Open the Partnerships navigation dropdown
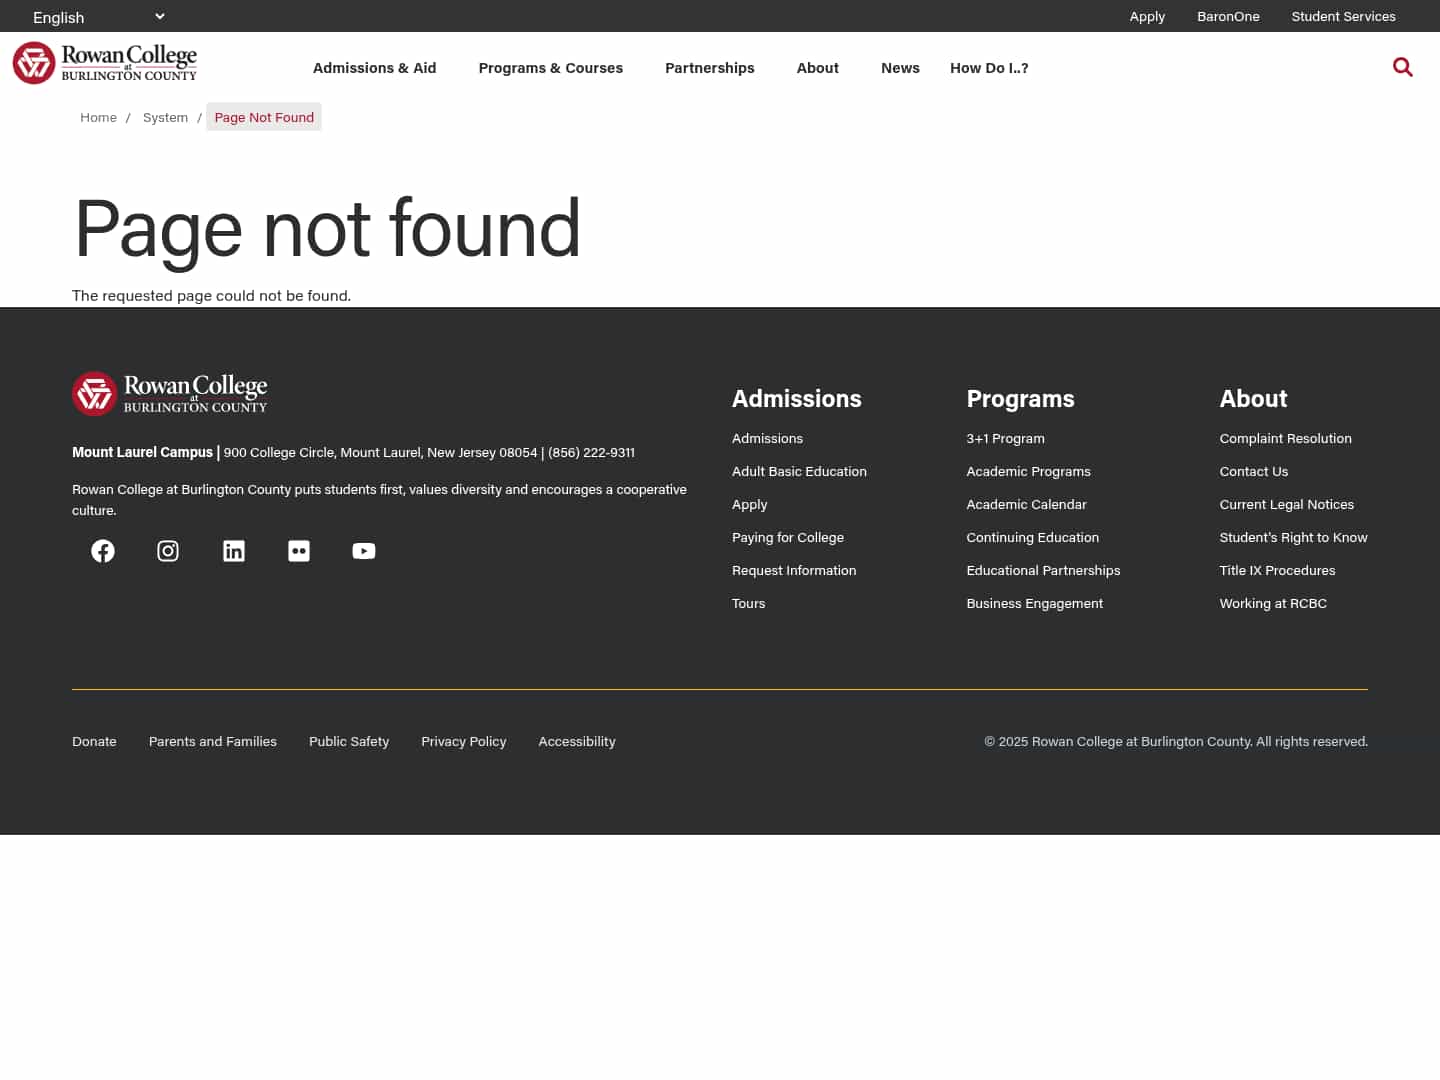The image size is (1440, 1080). click(x=710, y=67)
